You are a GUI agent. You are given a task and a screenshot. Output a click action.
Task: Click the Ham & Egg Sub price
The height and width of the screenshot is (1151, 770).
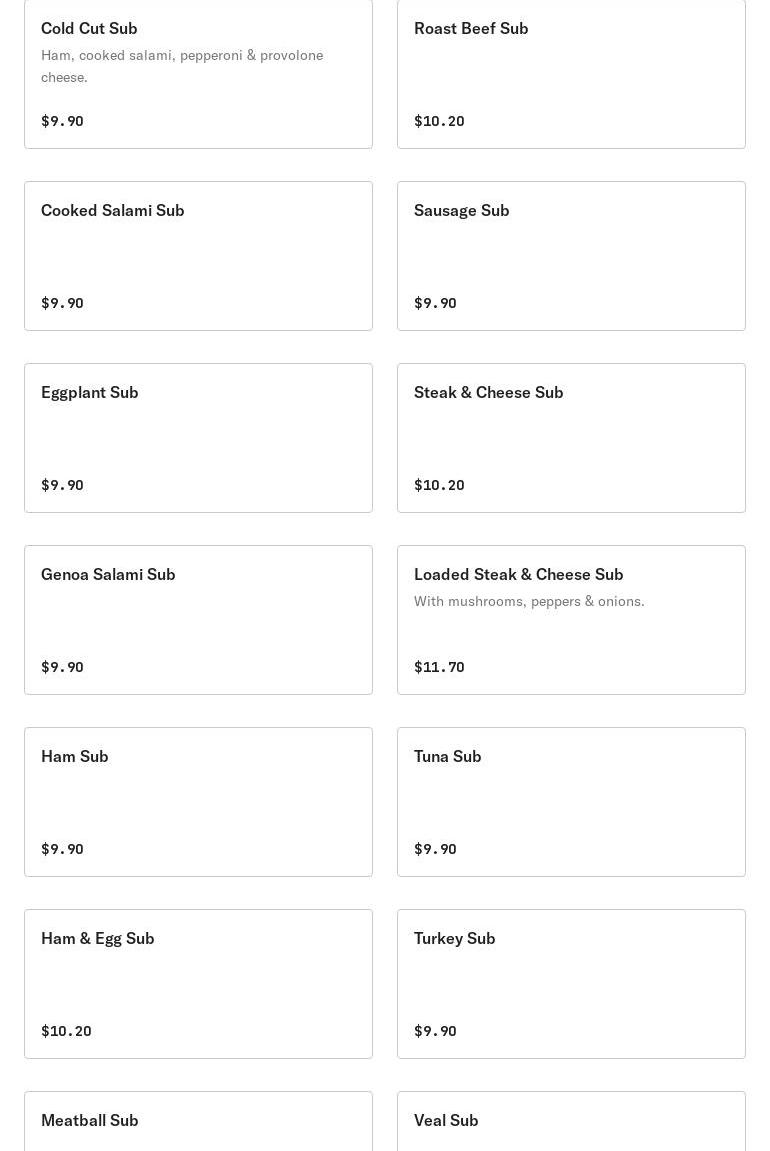tap(66, 1031)
